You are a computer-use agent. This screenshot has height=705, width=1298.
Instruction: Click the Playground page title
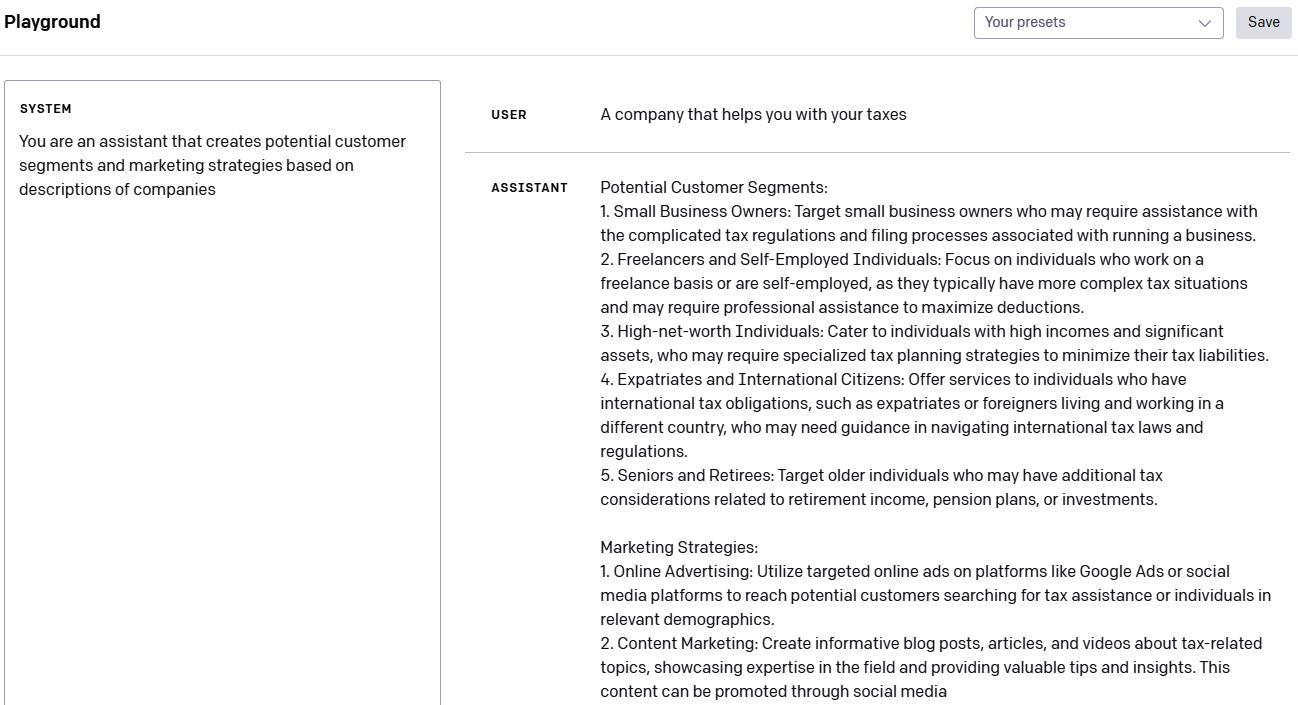[x=52, y=22]
